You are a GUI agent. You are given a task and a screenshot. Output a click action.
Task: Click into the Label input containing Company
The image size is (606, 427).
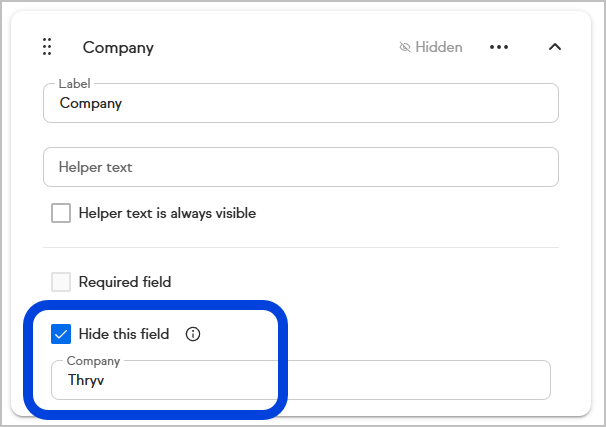point(300,103)
